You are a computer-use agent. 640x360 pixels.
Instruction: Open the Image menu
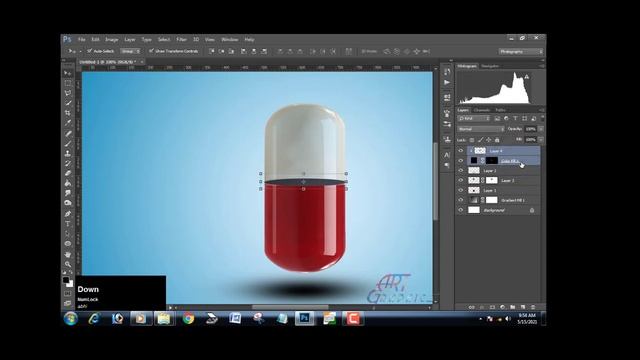(x=111, y=40)
